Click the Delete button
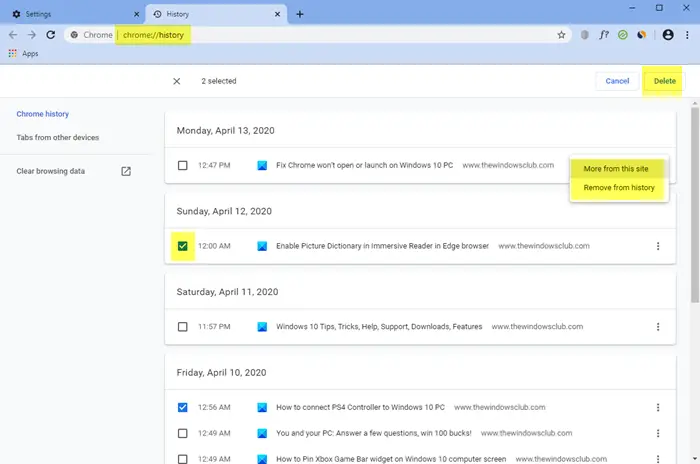700x464 pixels. [664, 81]
